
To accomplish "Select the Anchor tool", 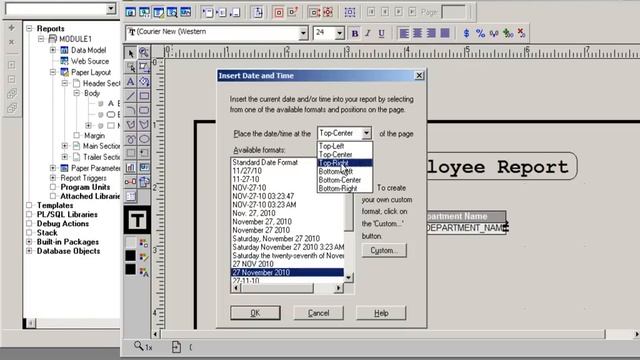I will click(x=131, y=182).
